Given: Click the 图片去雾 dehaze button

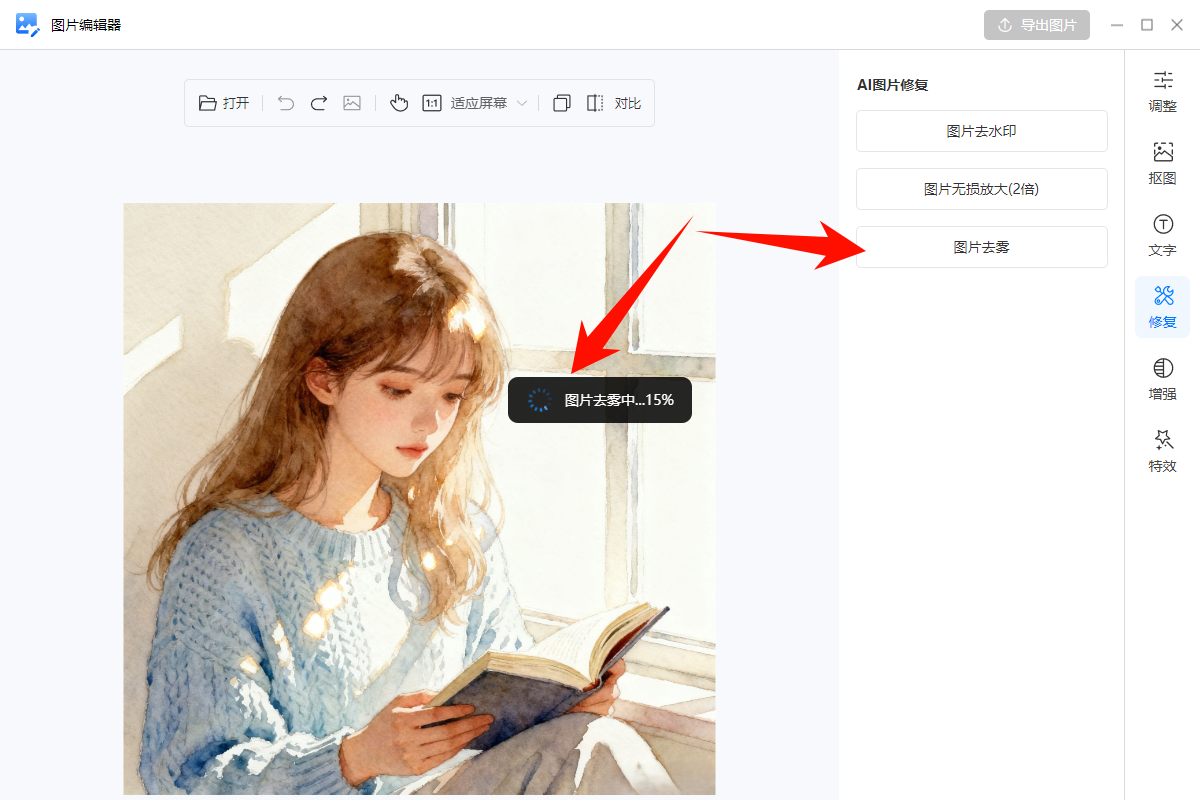Looking at the screenshot, I should pos(981,247).
